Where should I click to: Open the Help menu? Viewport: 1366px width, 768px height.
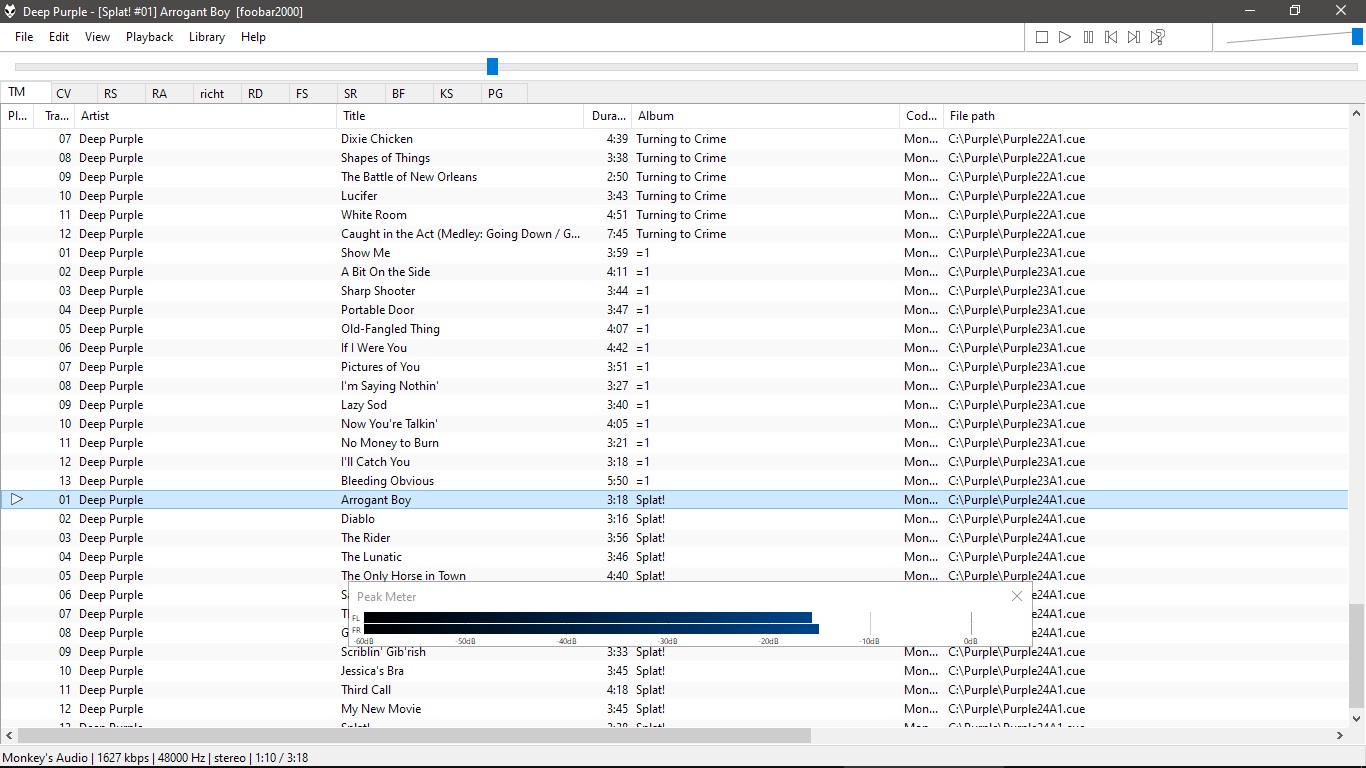coord(253,37)
